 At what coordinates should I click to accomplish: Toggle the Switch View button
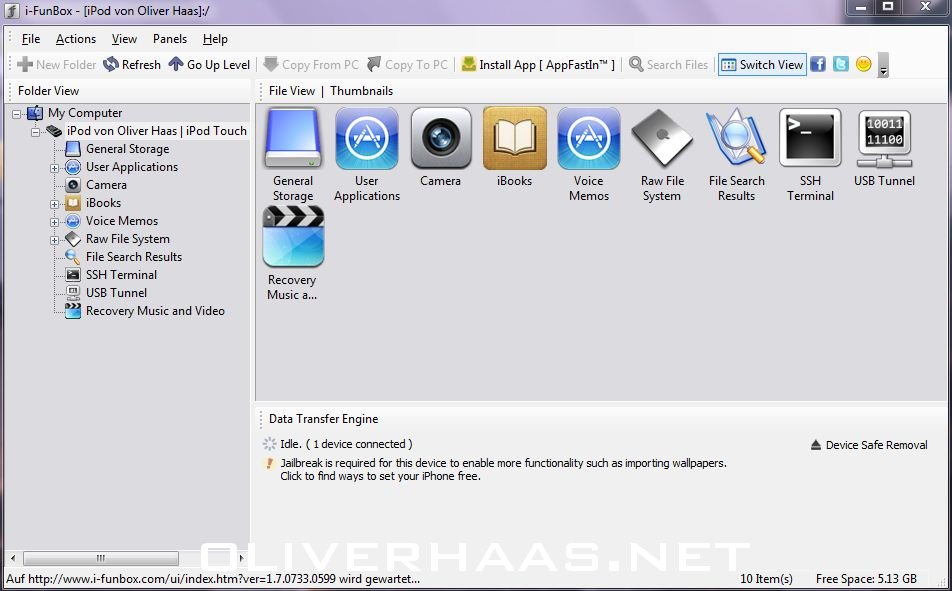(762, 64)
